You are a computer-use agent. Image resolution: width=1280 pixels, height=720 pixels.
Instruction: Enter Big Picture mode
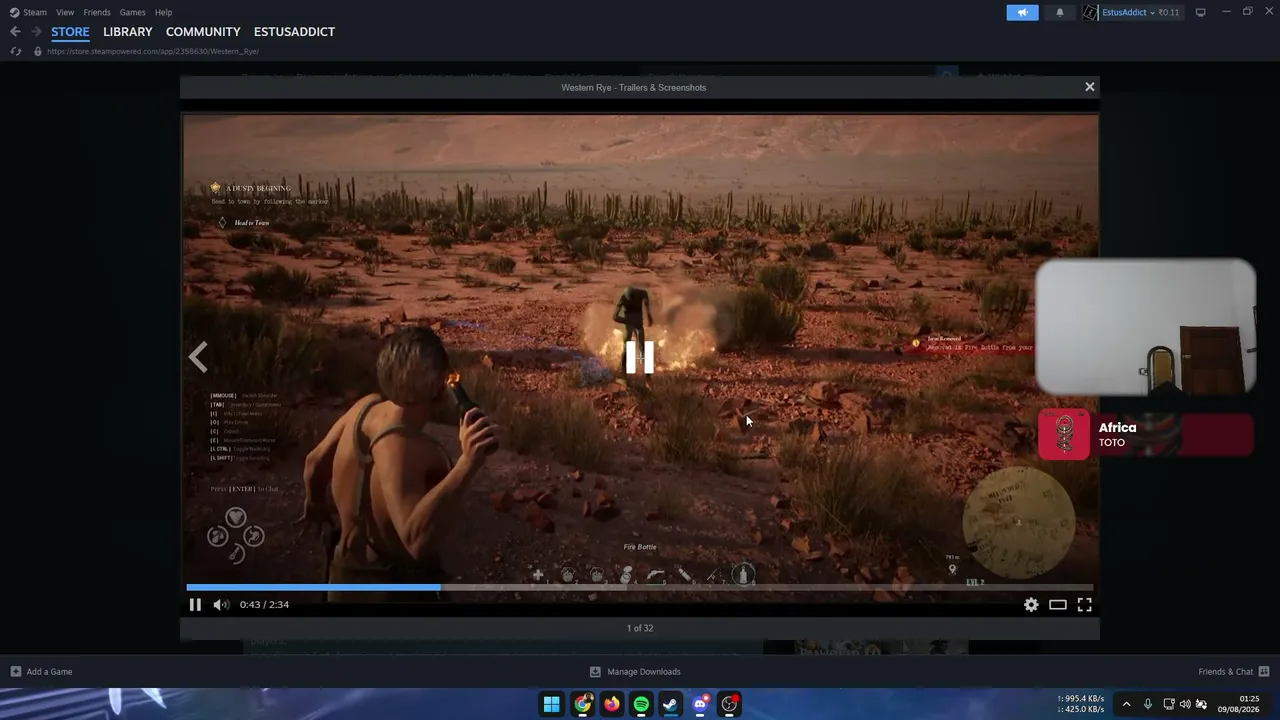tap(1200, 12)
